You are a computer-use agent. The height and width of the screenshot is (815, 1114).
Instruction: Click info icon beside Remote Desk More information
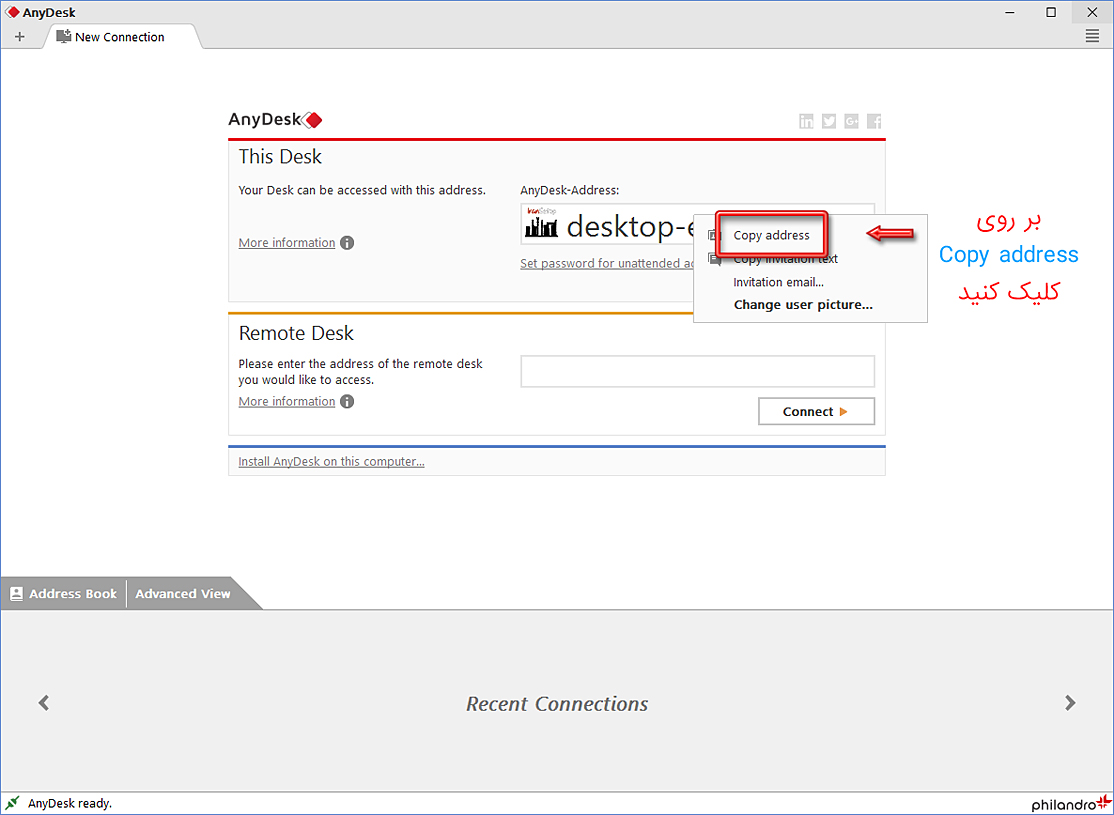347,402
